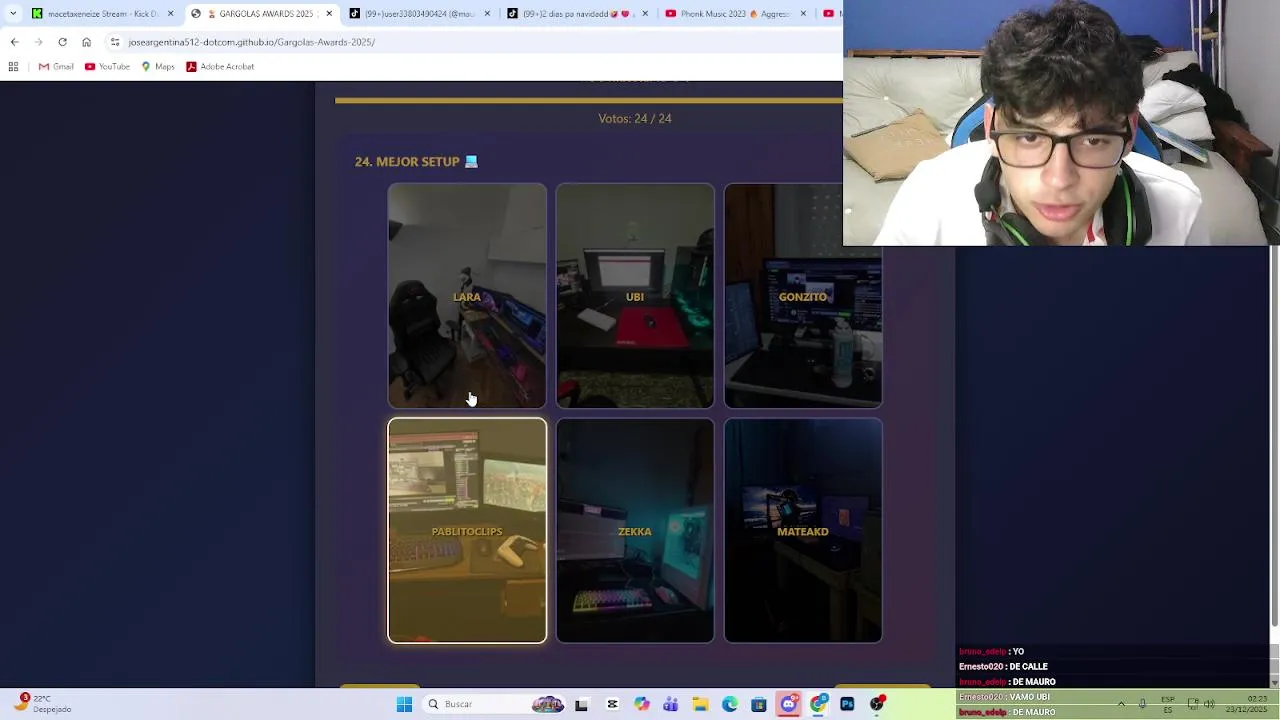This screenshot has height=720, width=1280.
Task: Select the PABLITOCLIPS setup card
Action: pos(467,531)
